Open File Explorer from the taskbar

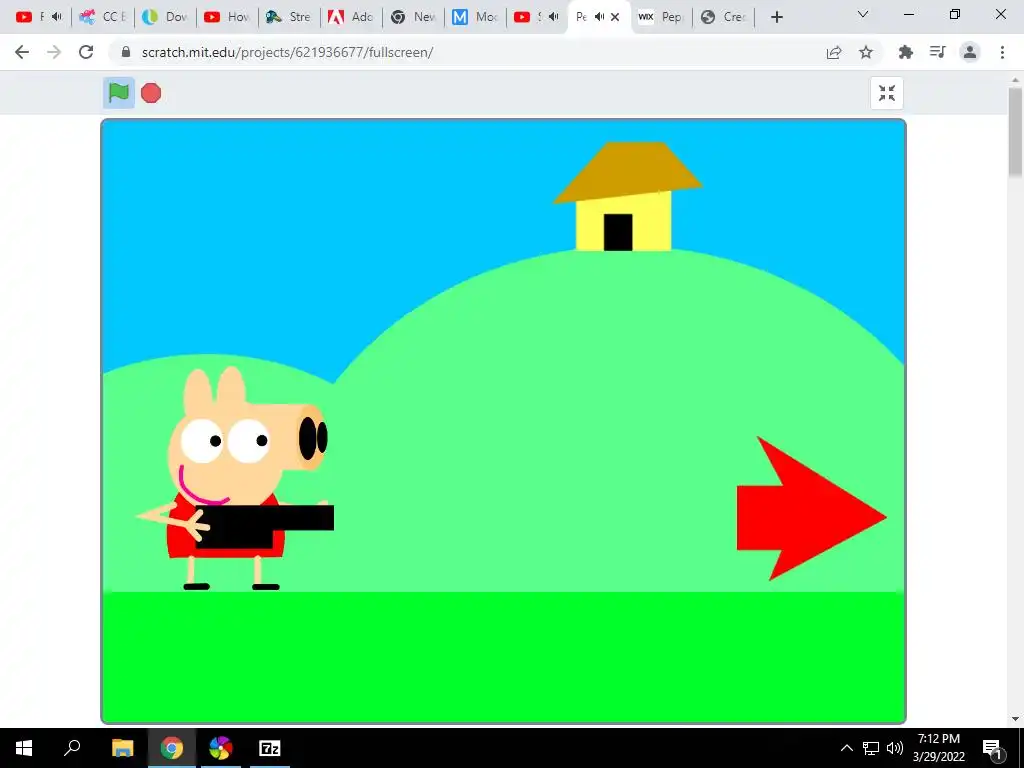pyautogui.click(x=122, y=748)
